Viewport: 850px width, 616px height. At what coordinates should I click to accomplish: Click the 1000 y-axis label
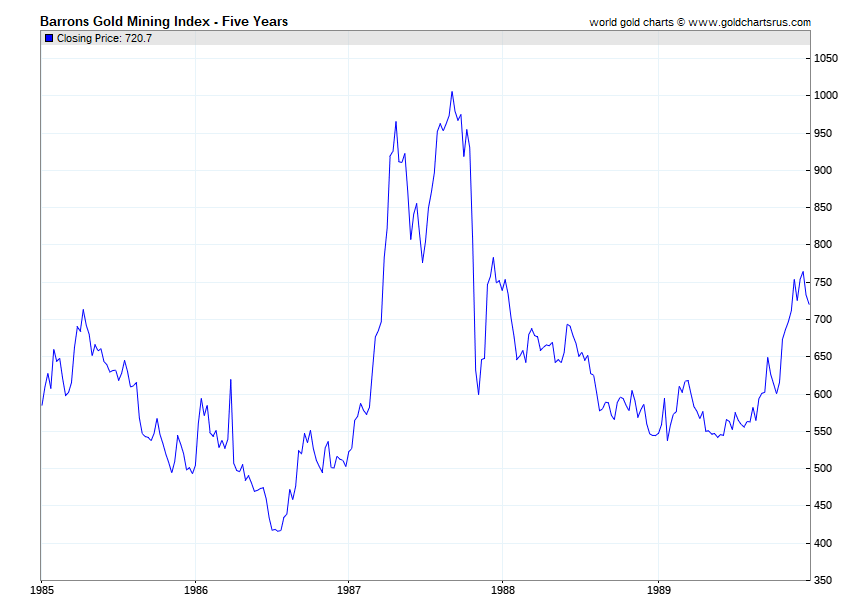click(826, 95)
